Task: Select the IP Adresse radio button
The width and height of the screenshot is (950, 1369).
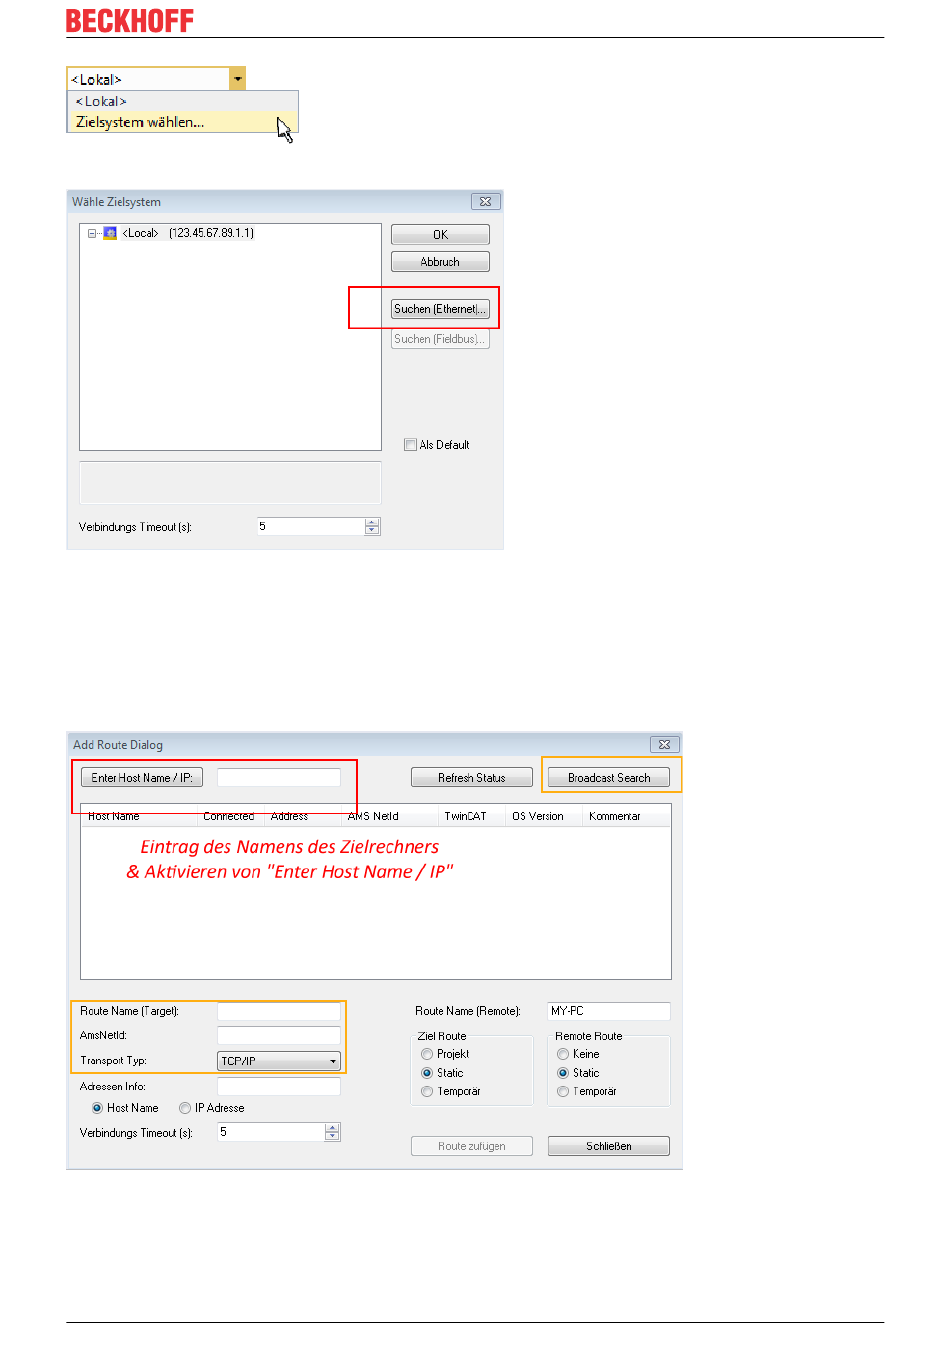Action: (x=185, y=1108)
